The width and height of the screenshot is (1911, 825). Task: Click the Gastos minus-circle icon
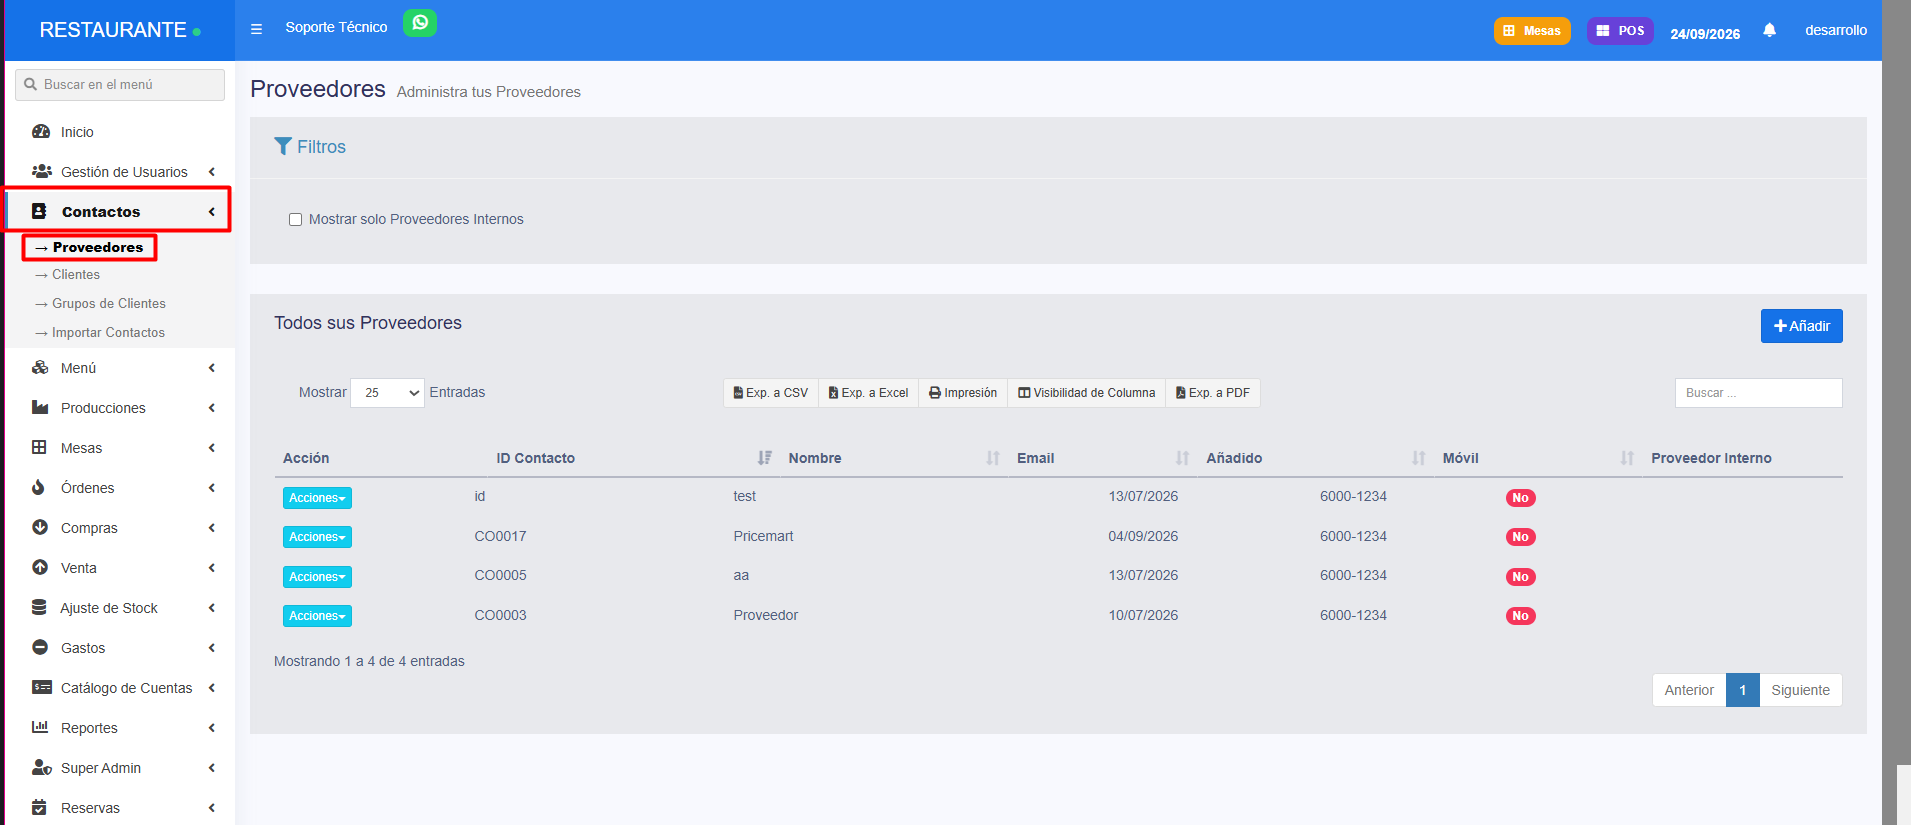pos(40,647)
